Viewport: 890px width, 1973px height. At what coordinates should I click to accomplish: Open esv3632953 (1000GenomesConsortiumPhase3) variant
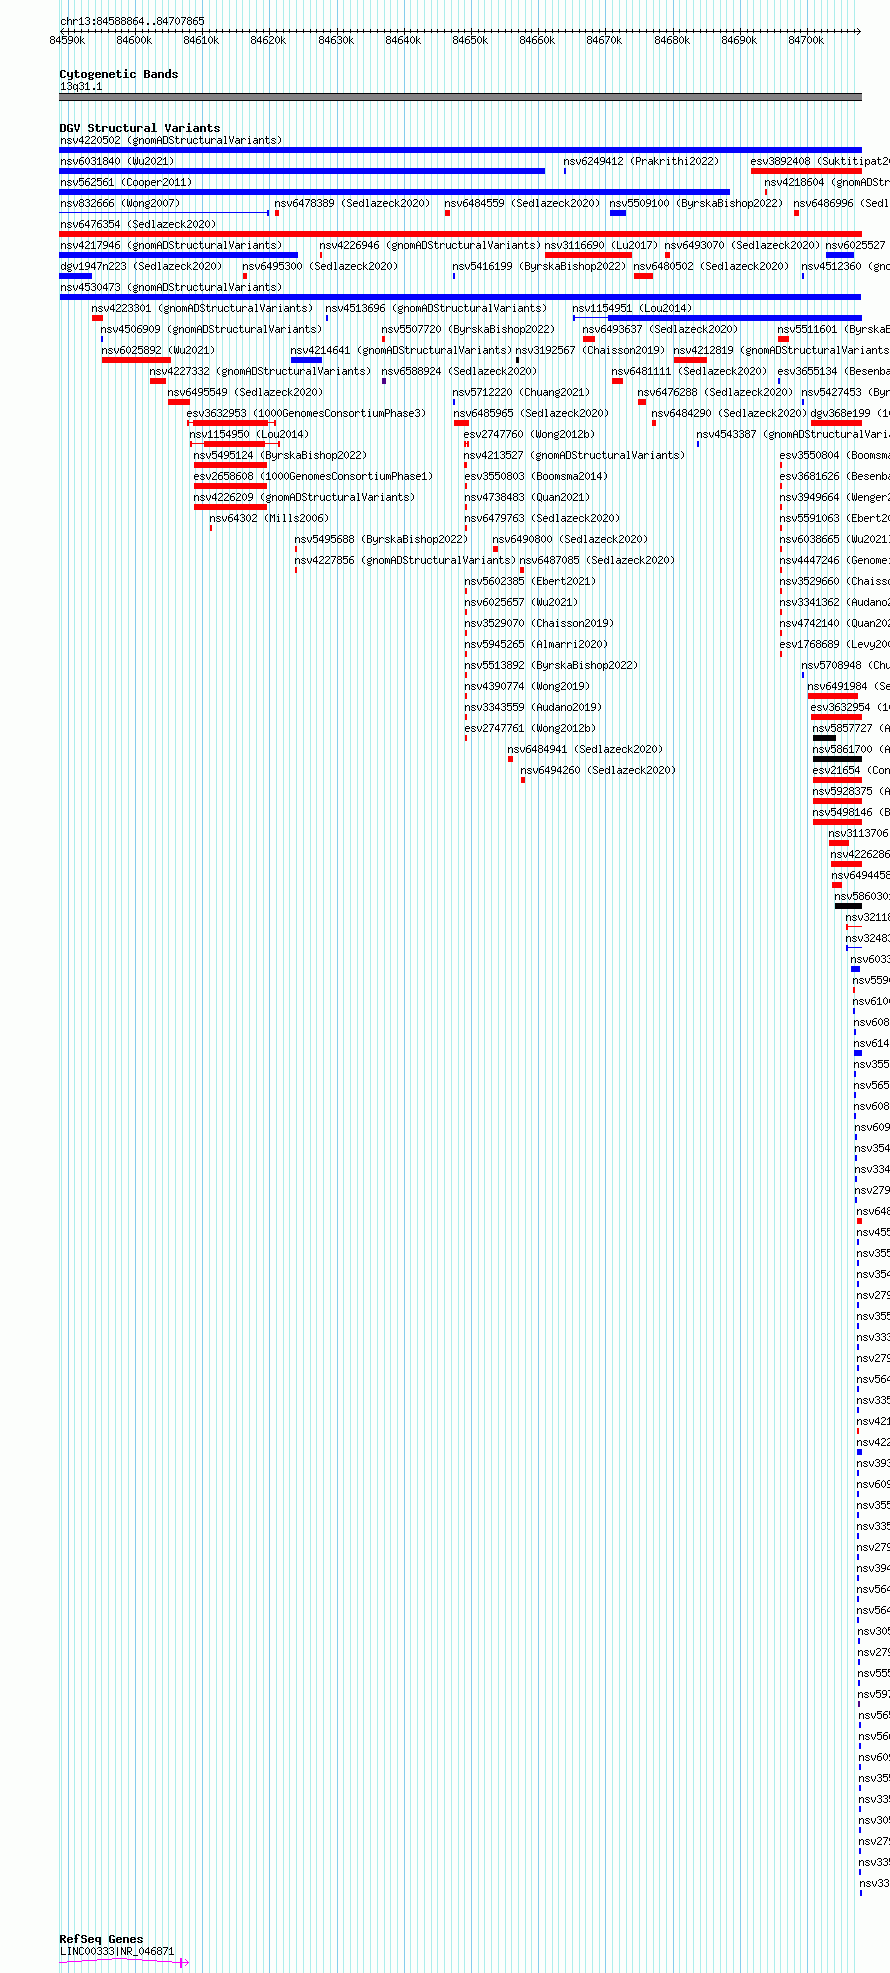(306, 413)
